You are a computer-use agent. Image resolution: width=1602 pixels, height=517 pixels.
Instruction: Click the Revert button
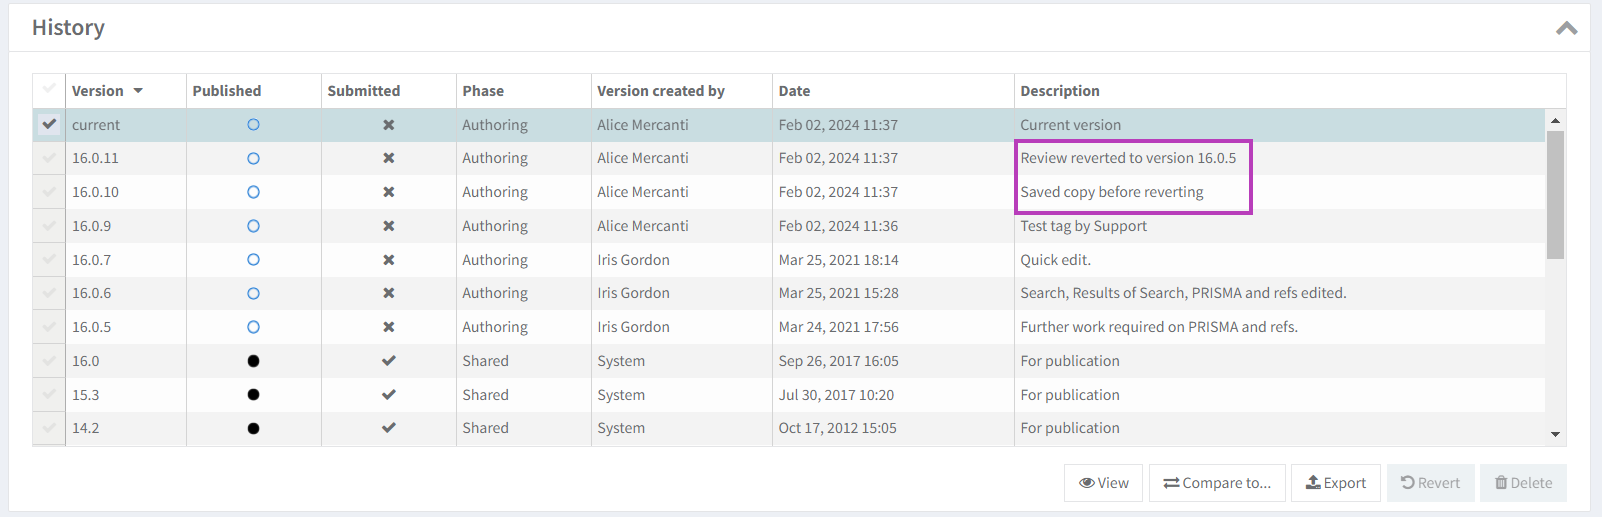tap(1430, 483)
